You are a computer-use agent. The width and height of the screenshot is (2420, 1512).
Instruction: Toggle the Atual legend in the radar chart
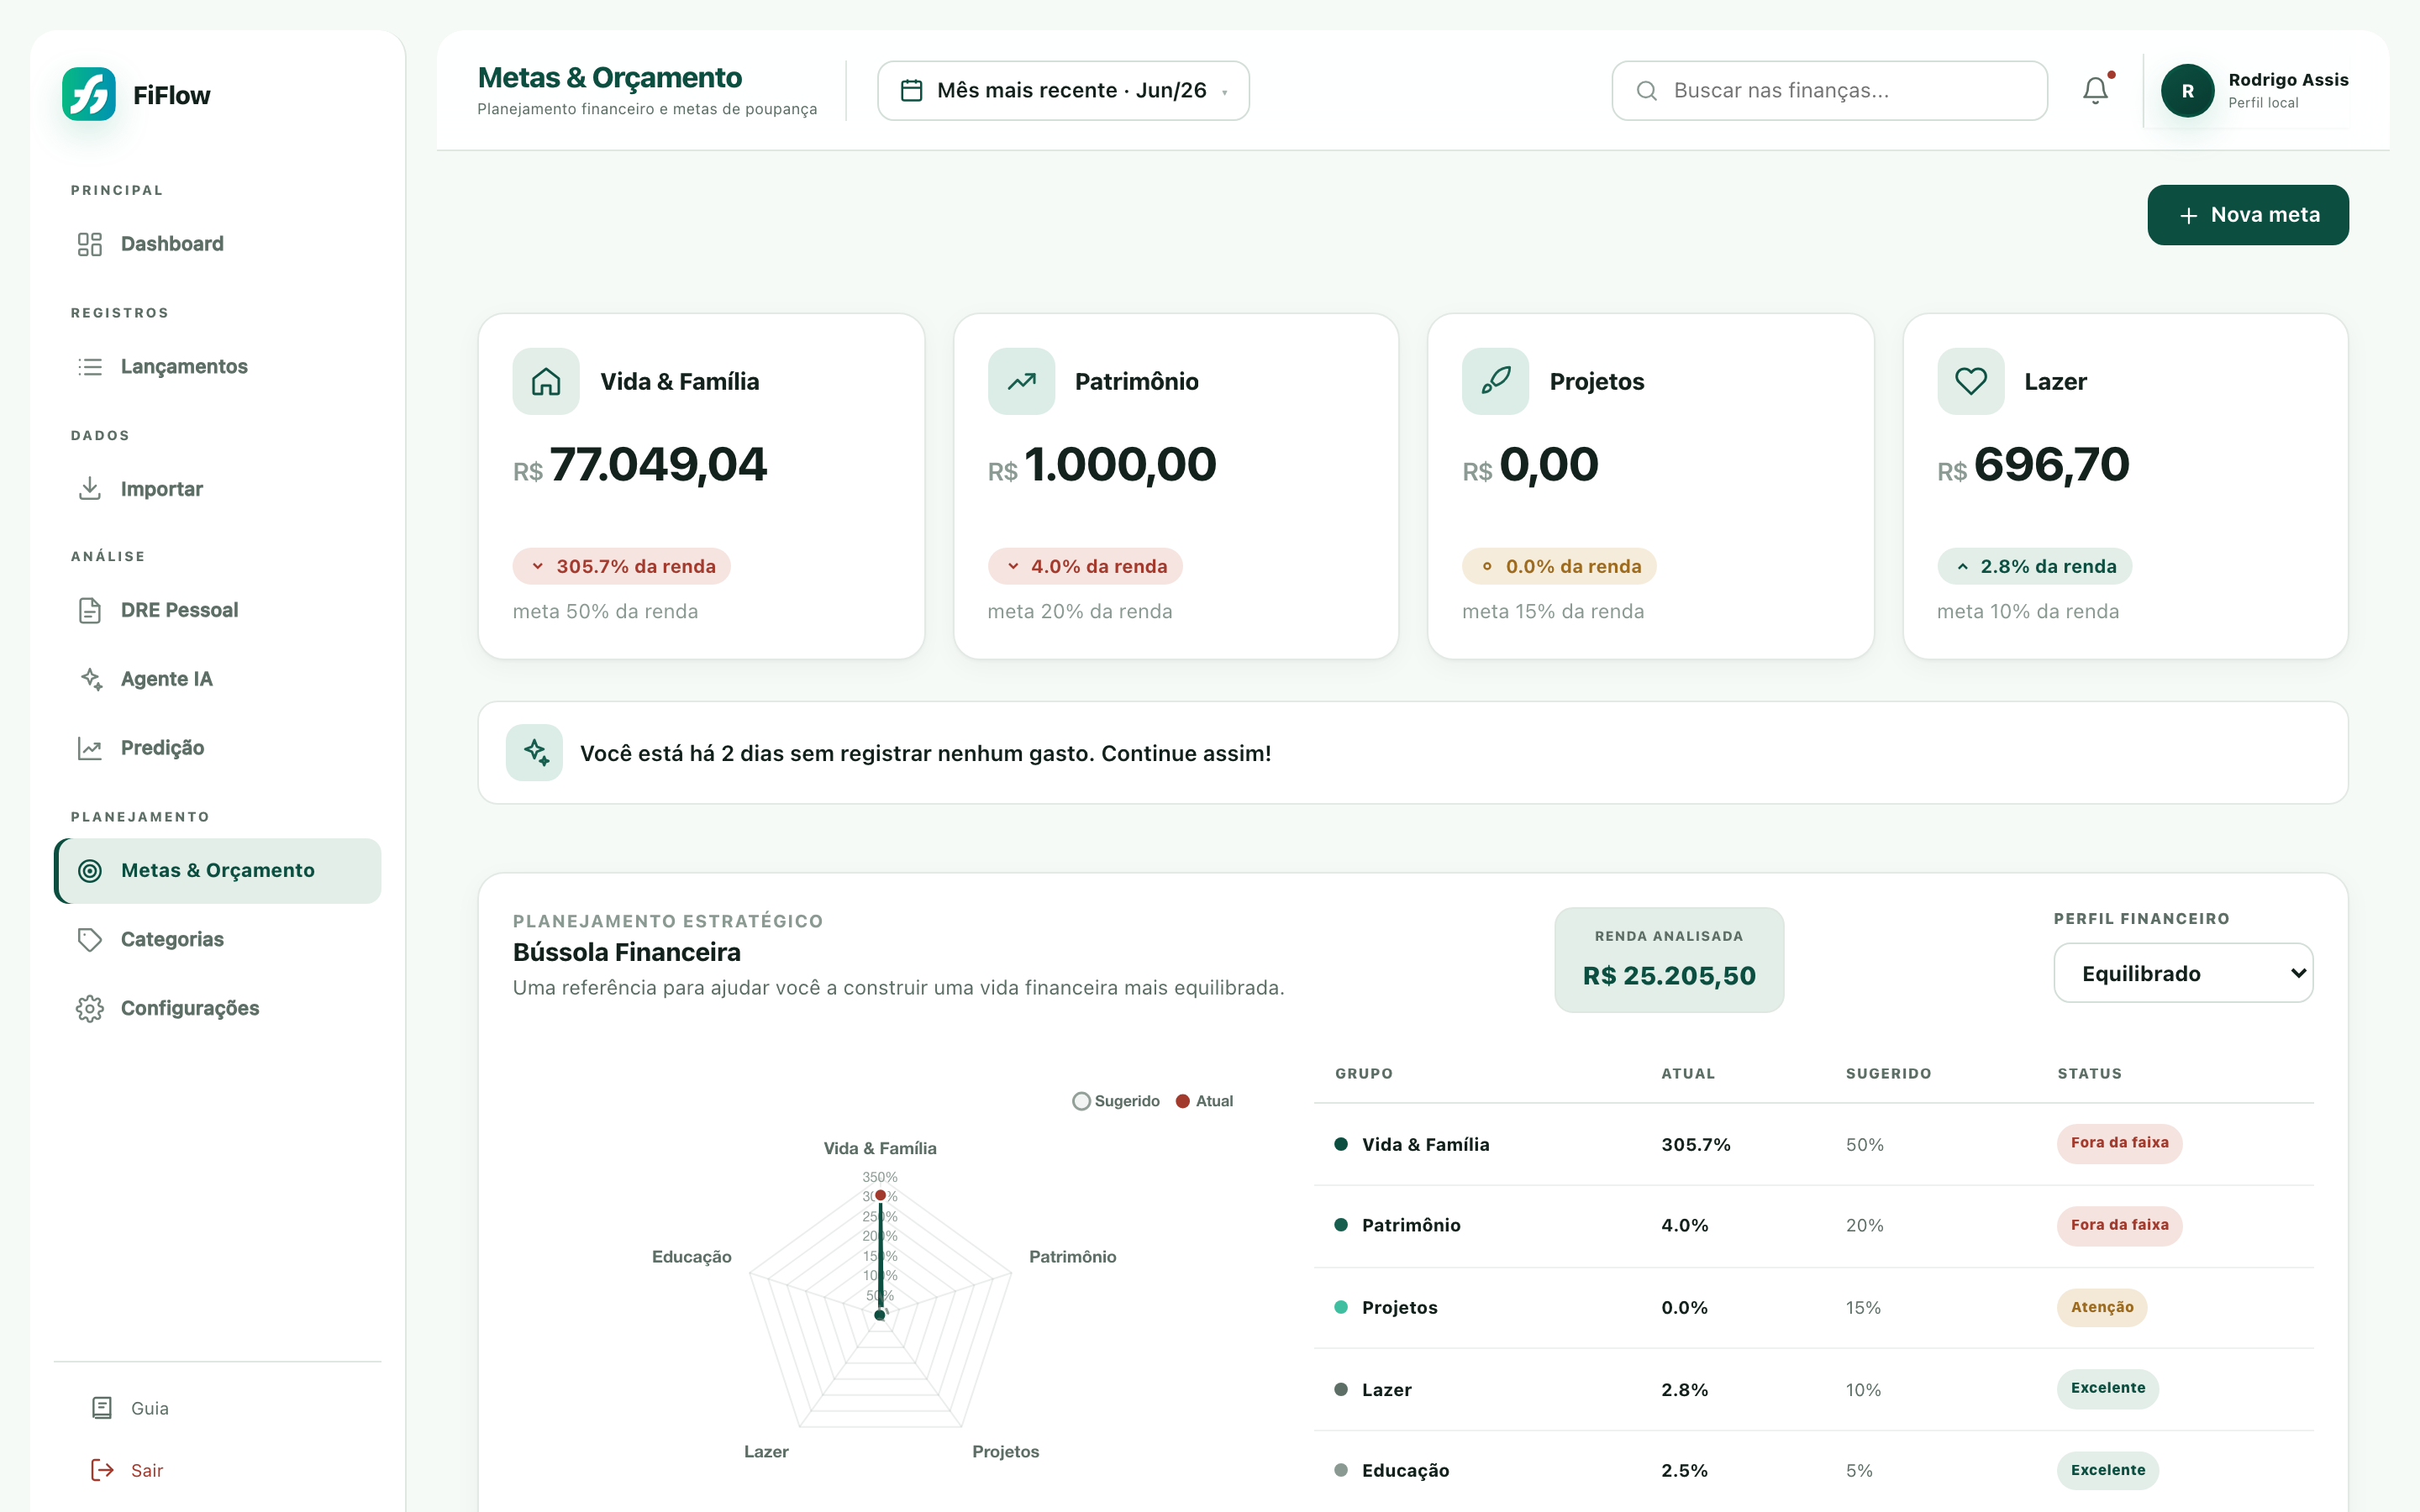[x=1205, y=1101]
